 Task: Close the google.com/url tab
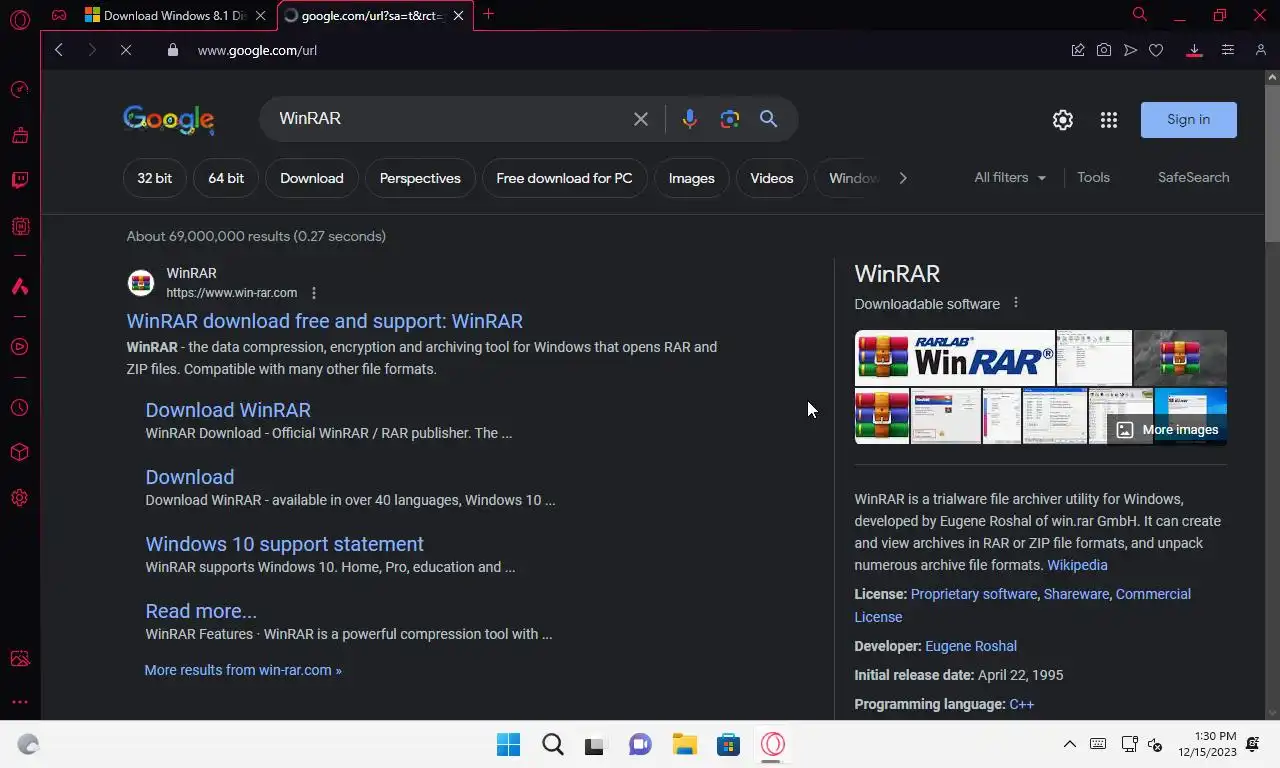(x=459, y=15)
